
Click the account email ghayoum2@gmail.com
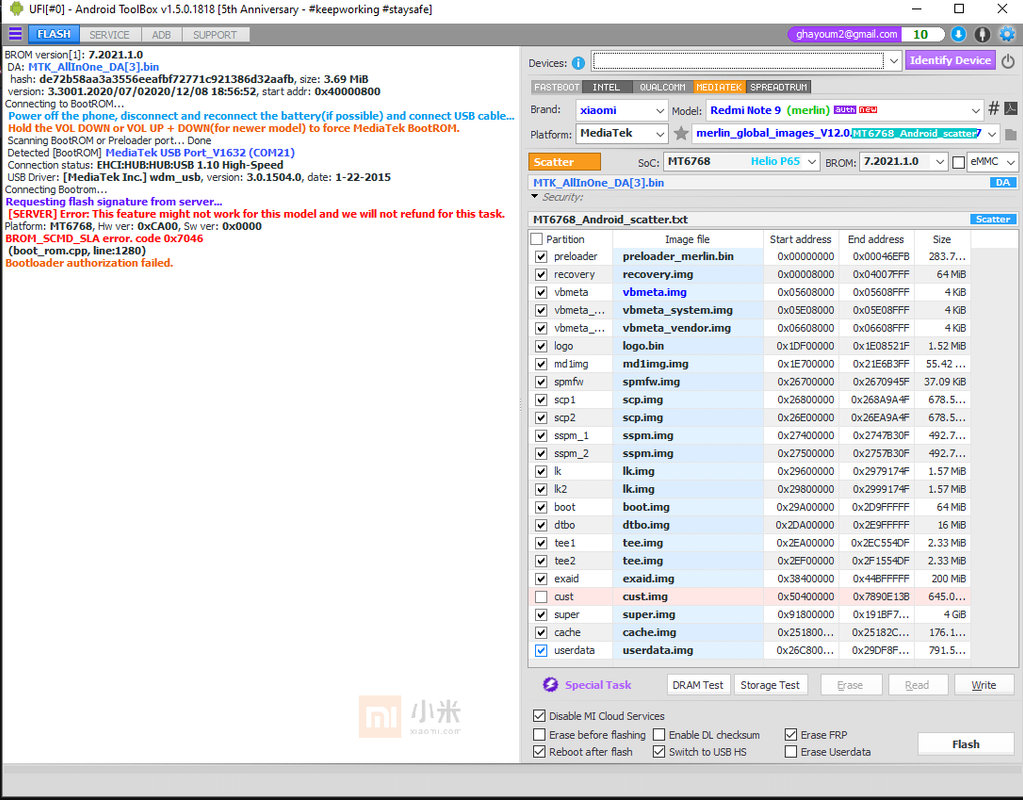(x=846, y=34)
